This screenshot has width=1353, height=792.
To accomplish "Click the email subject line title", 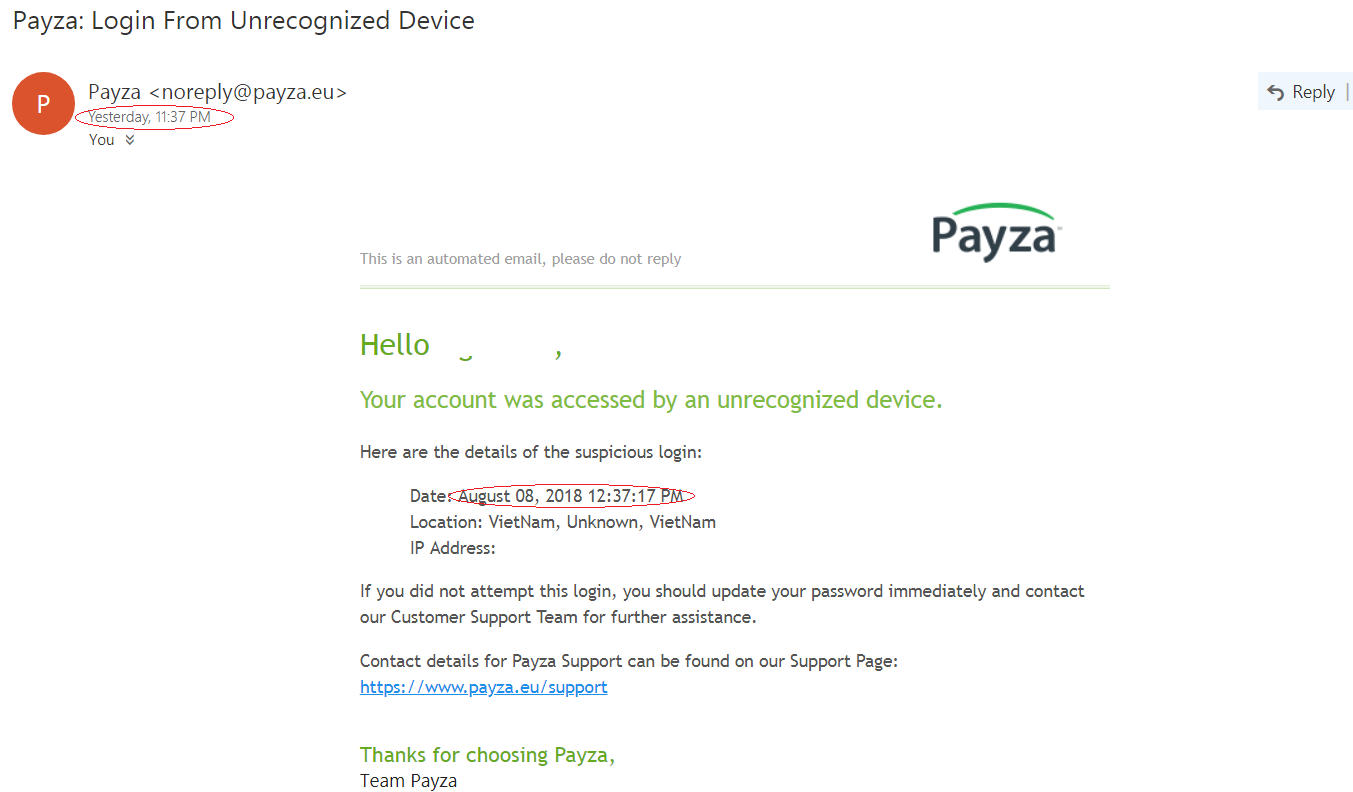I will point(243,20).
